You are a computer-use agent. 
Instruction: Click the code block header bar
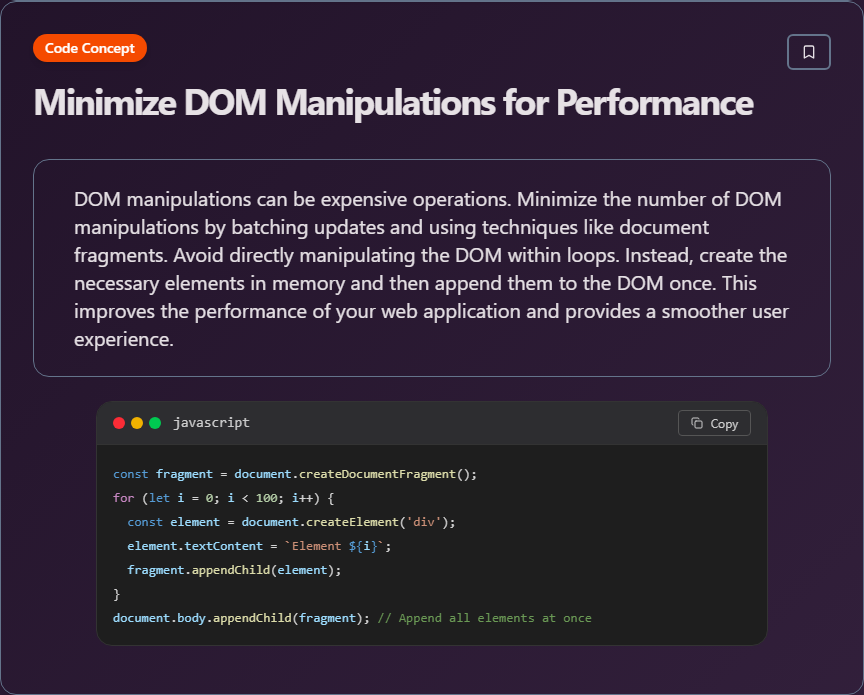pyautogui.click(x=430, y=422)
